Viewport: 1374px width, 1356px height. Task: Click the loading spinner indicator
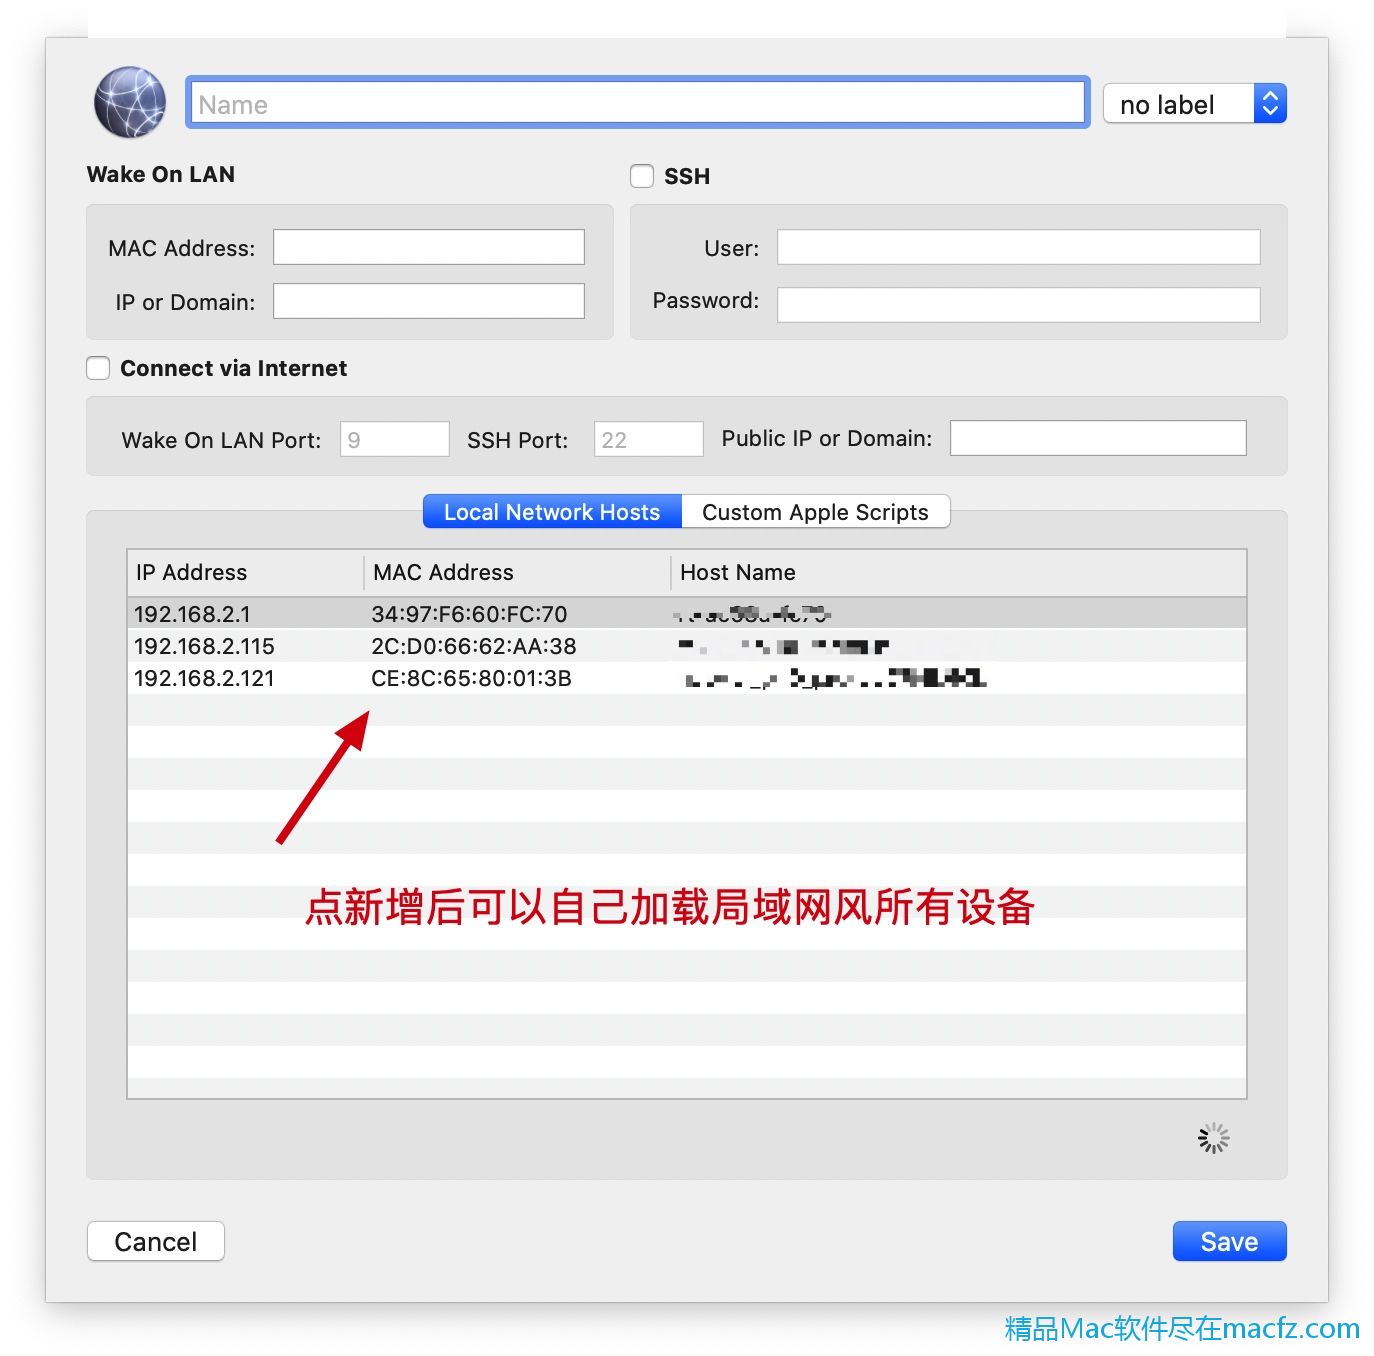click(x=1214, y=1138)
